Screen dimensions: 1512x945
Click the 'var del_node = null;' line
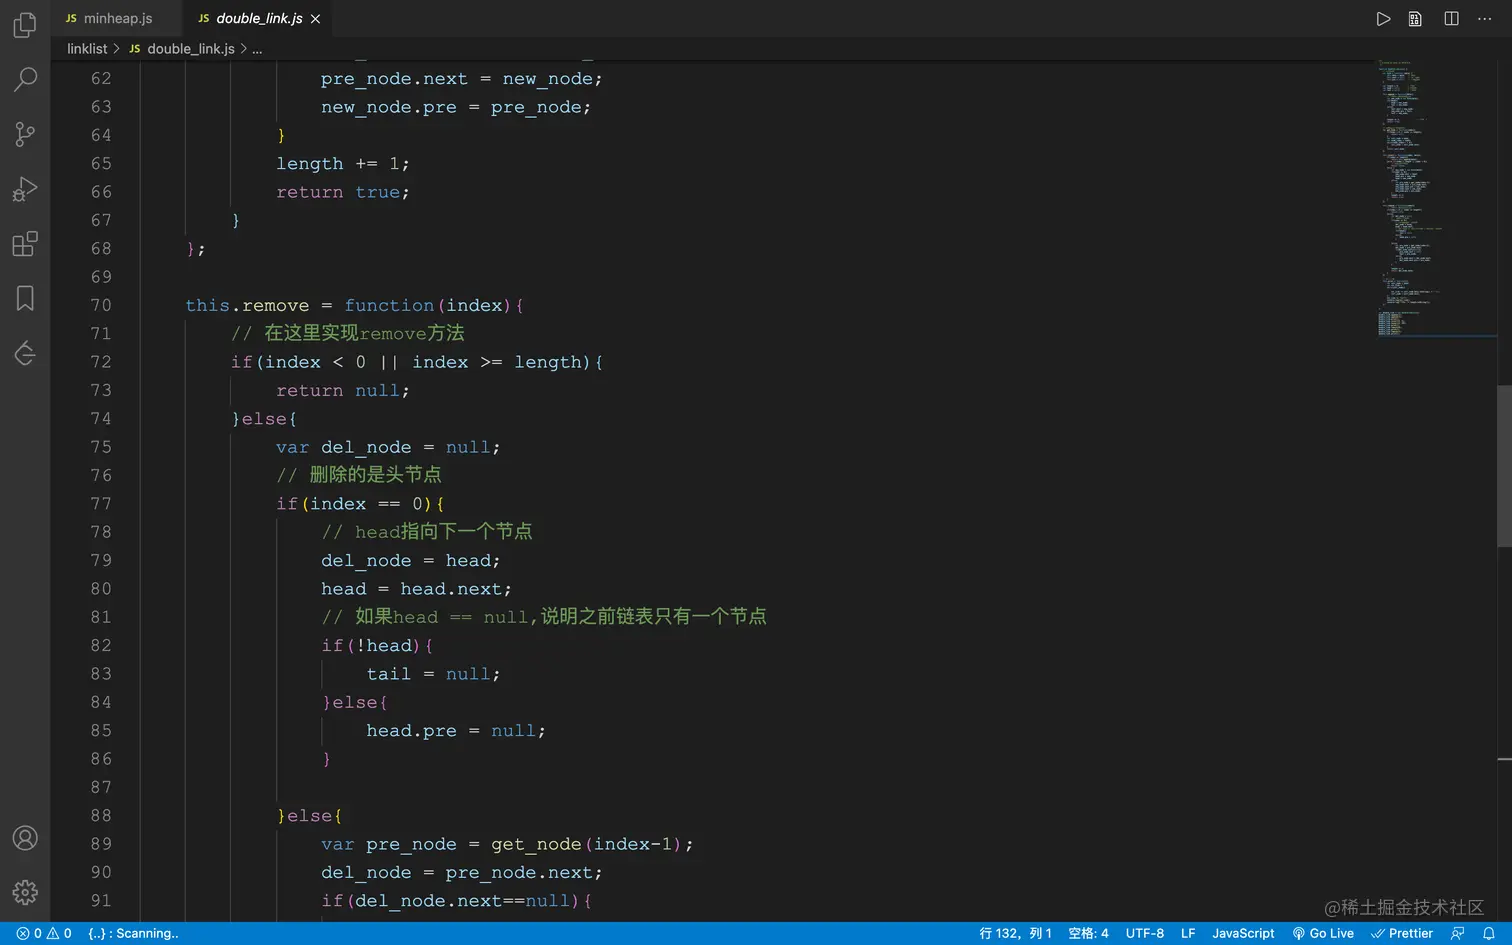click(x=388, y=447)
